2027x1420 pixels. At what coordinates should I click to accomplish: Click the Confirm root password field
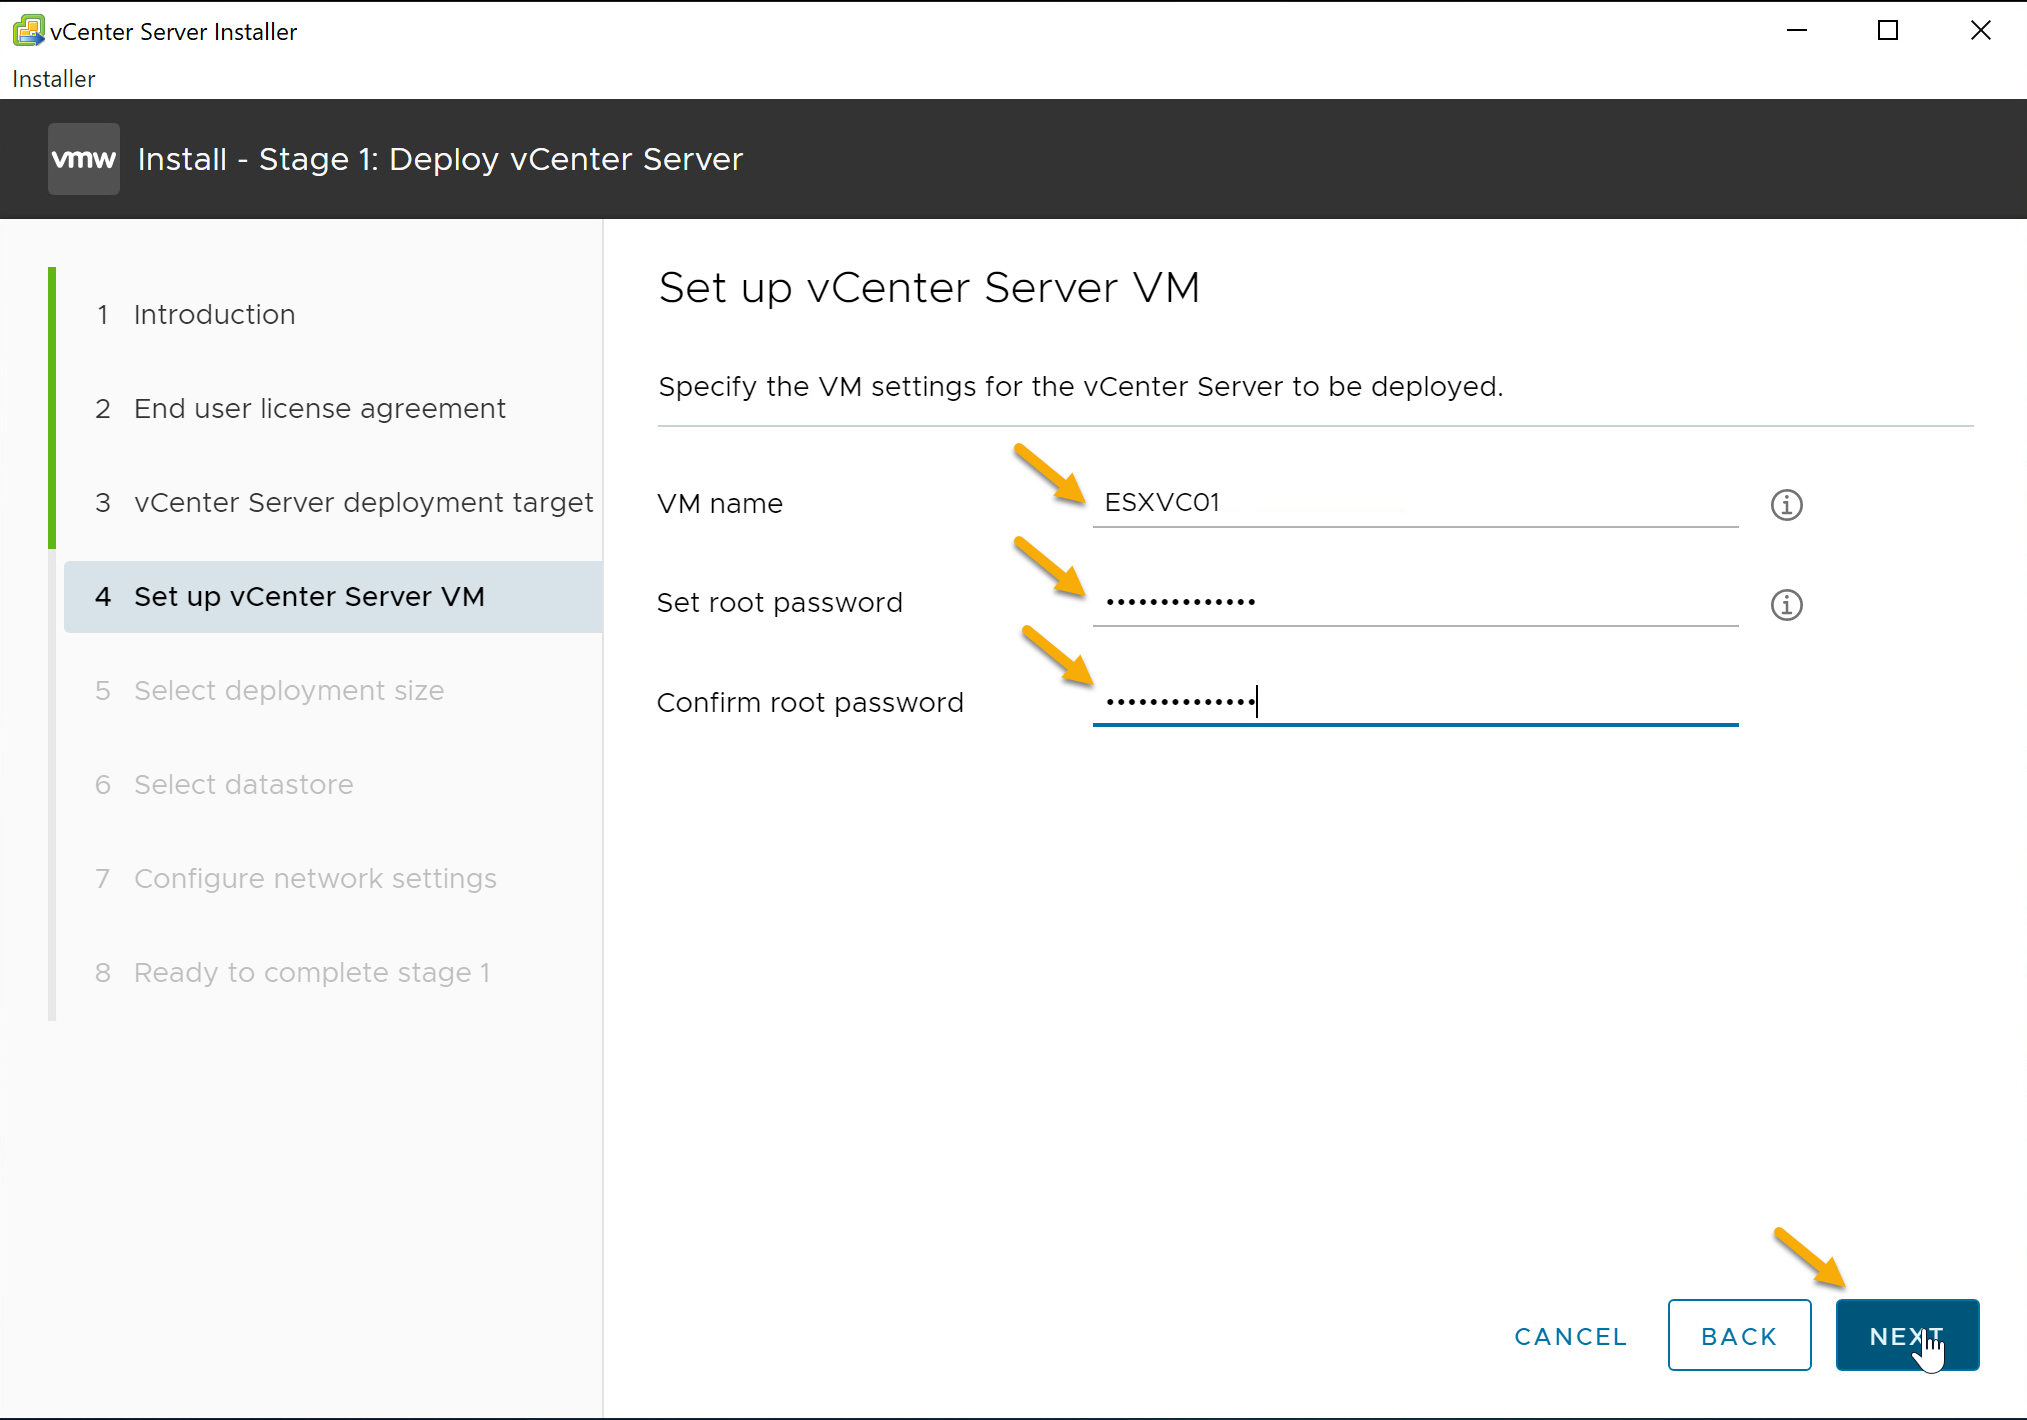tap(1414, 702)
